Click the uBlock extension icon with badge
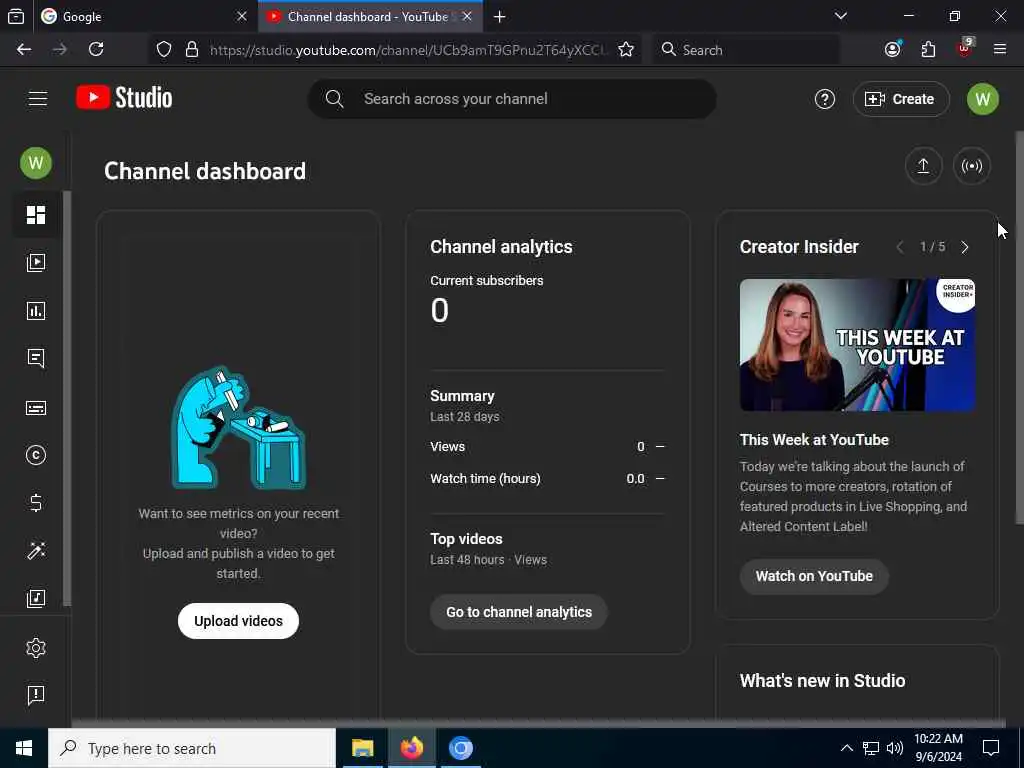The image size is (1024, 768). (965, 48)
